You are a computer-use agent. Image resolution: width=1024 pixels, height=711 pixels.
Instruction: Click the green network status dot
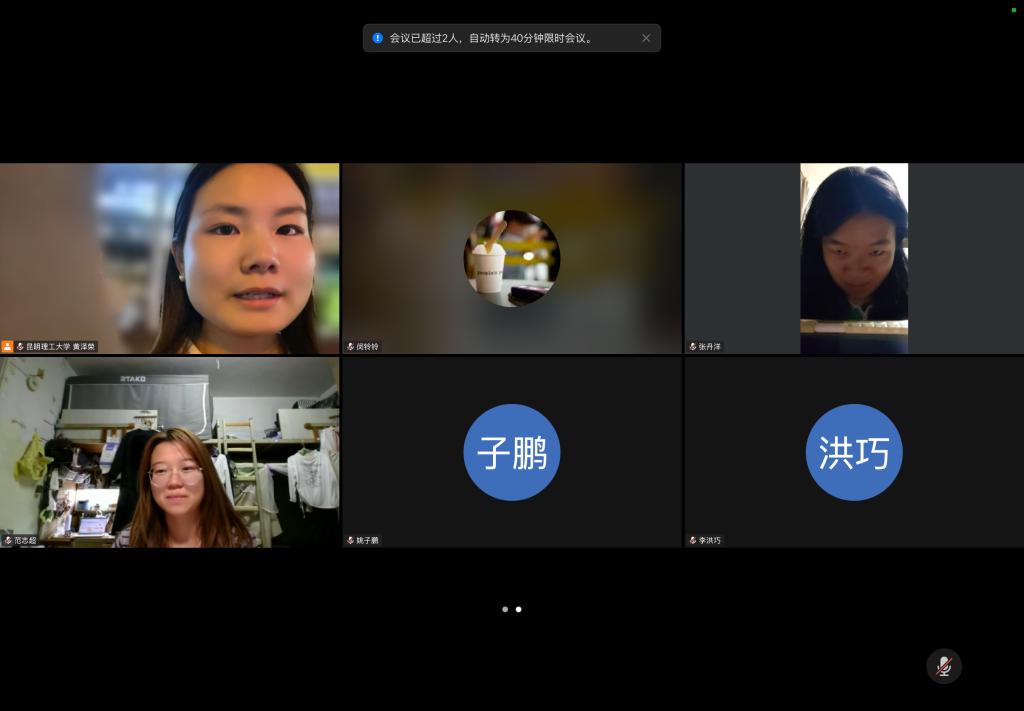pyautogui.click(x=1014, y=10)
